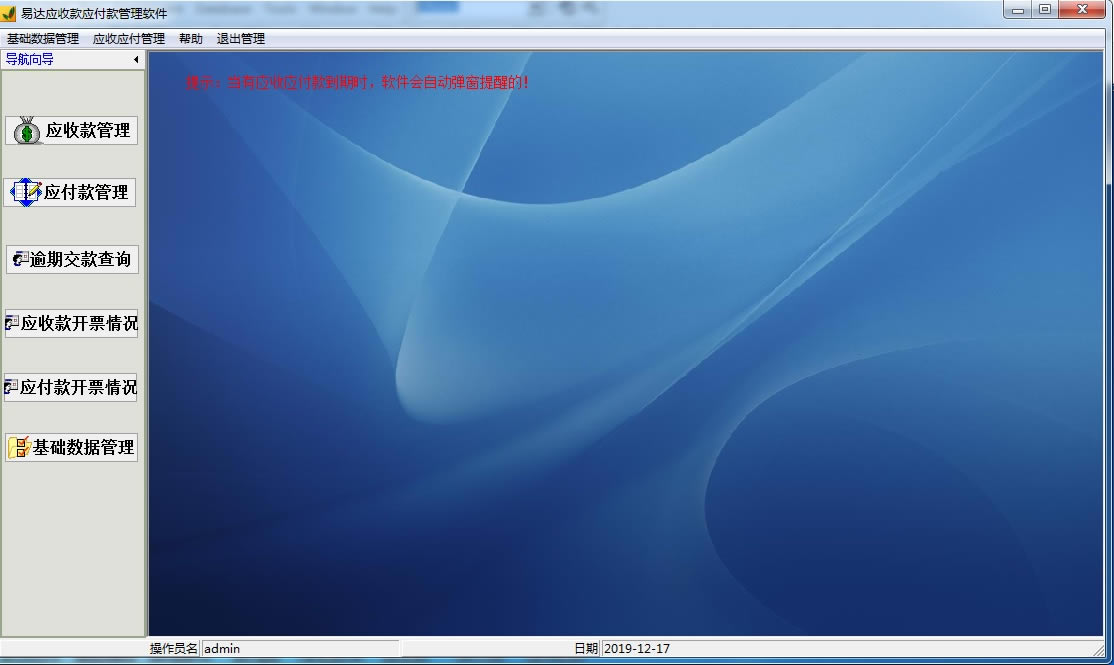Click the window resize grip at corner
Image resolution: width=1114 pixels, height=665 pixels.
point(1099,649)
